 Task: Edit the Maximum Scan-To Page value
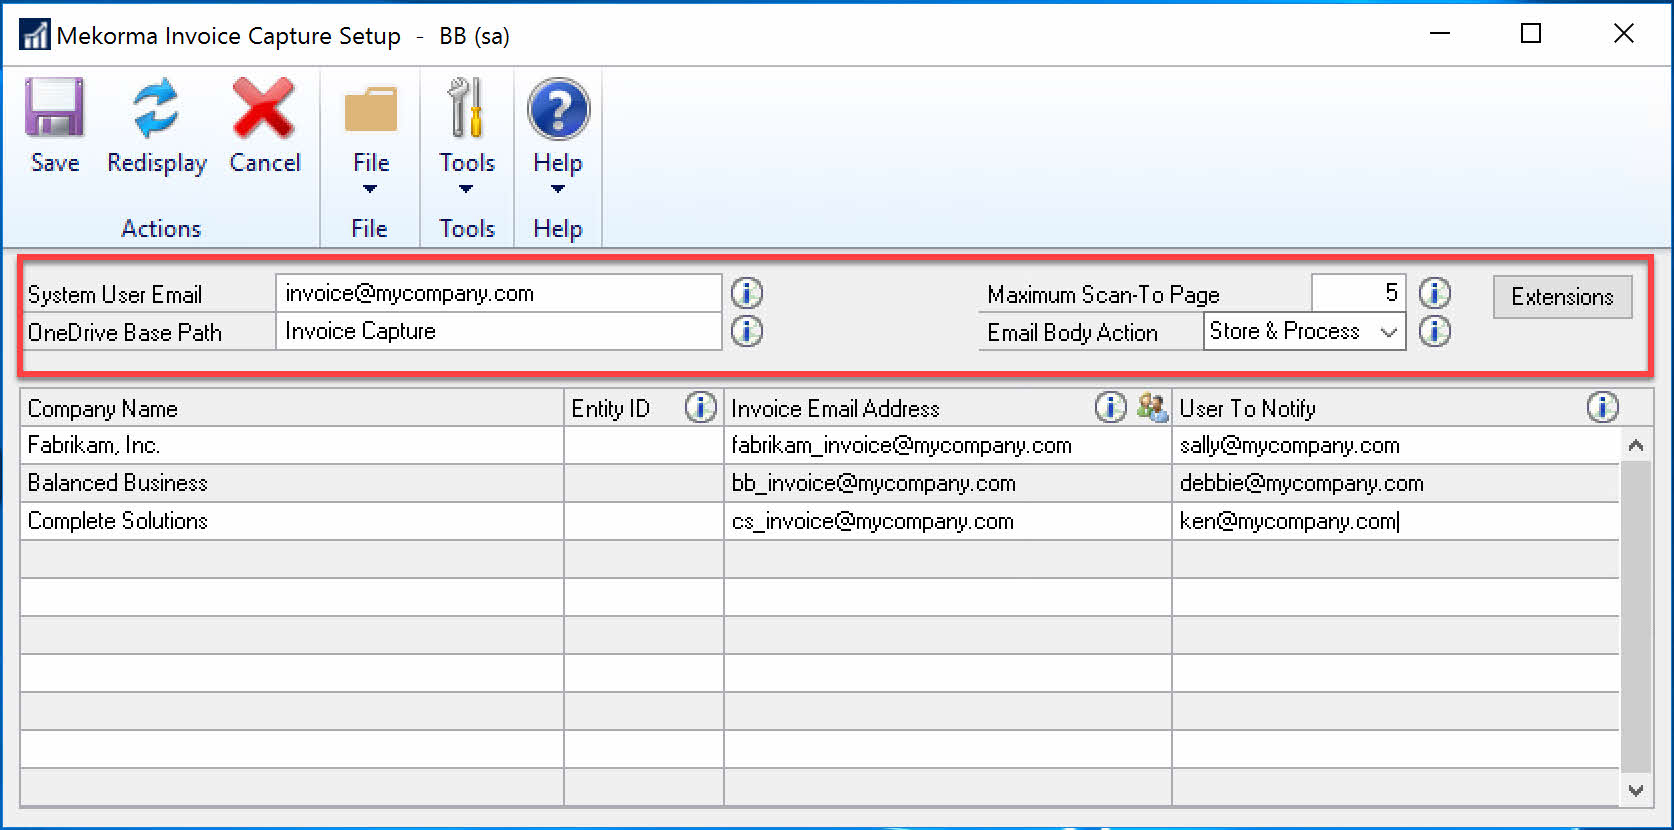(x=1358, y=293)
